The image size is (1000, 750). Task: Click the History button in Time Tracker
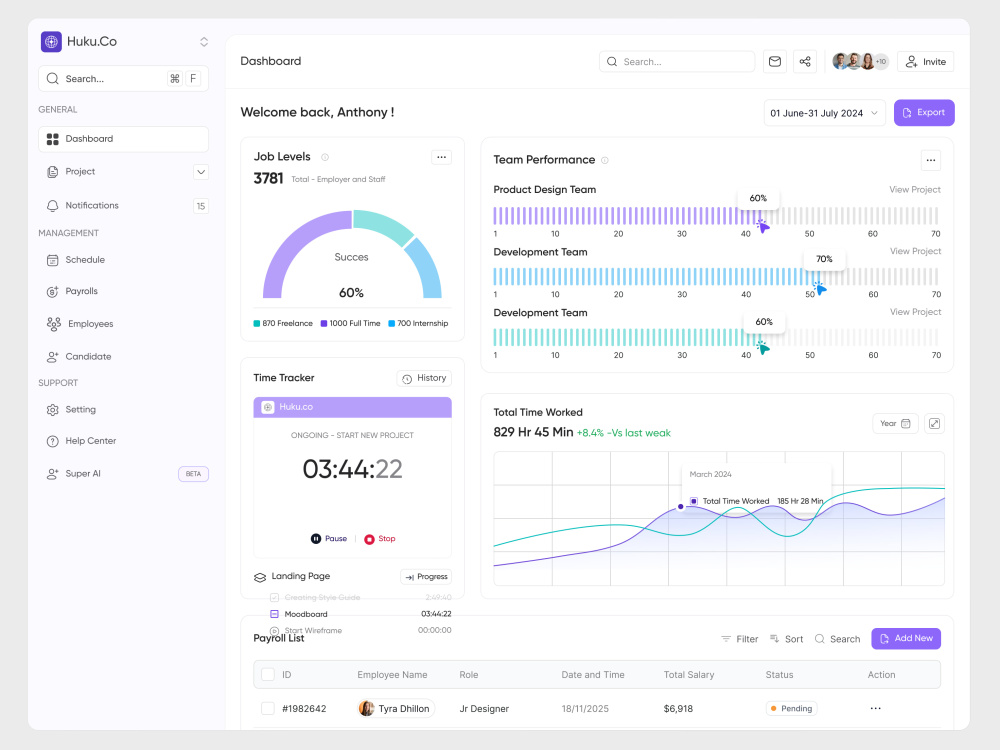[x=424, y=378]
